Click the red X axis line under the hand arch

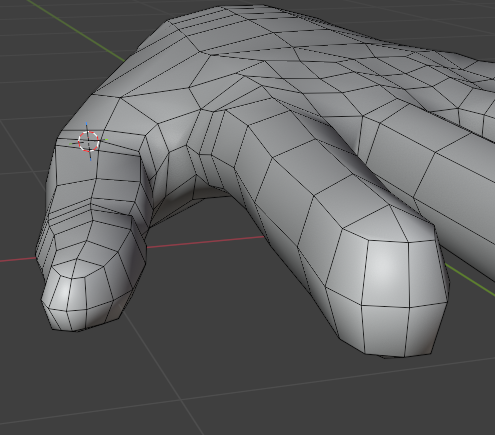(x=206, y=241)
